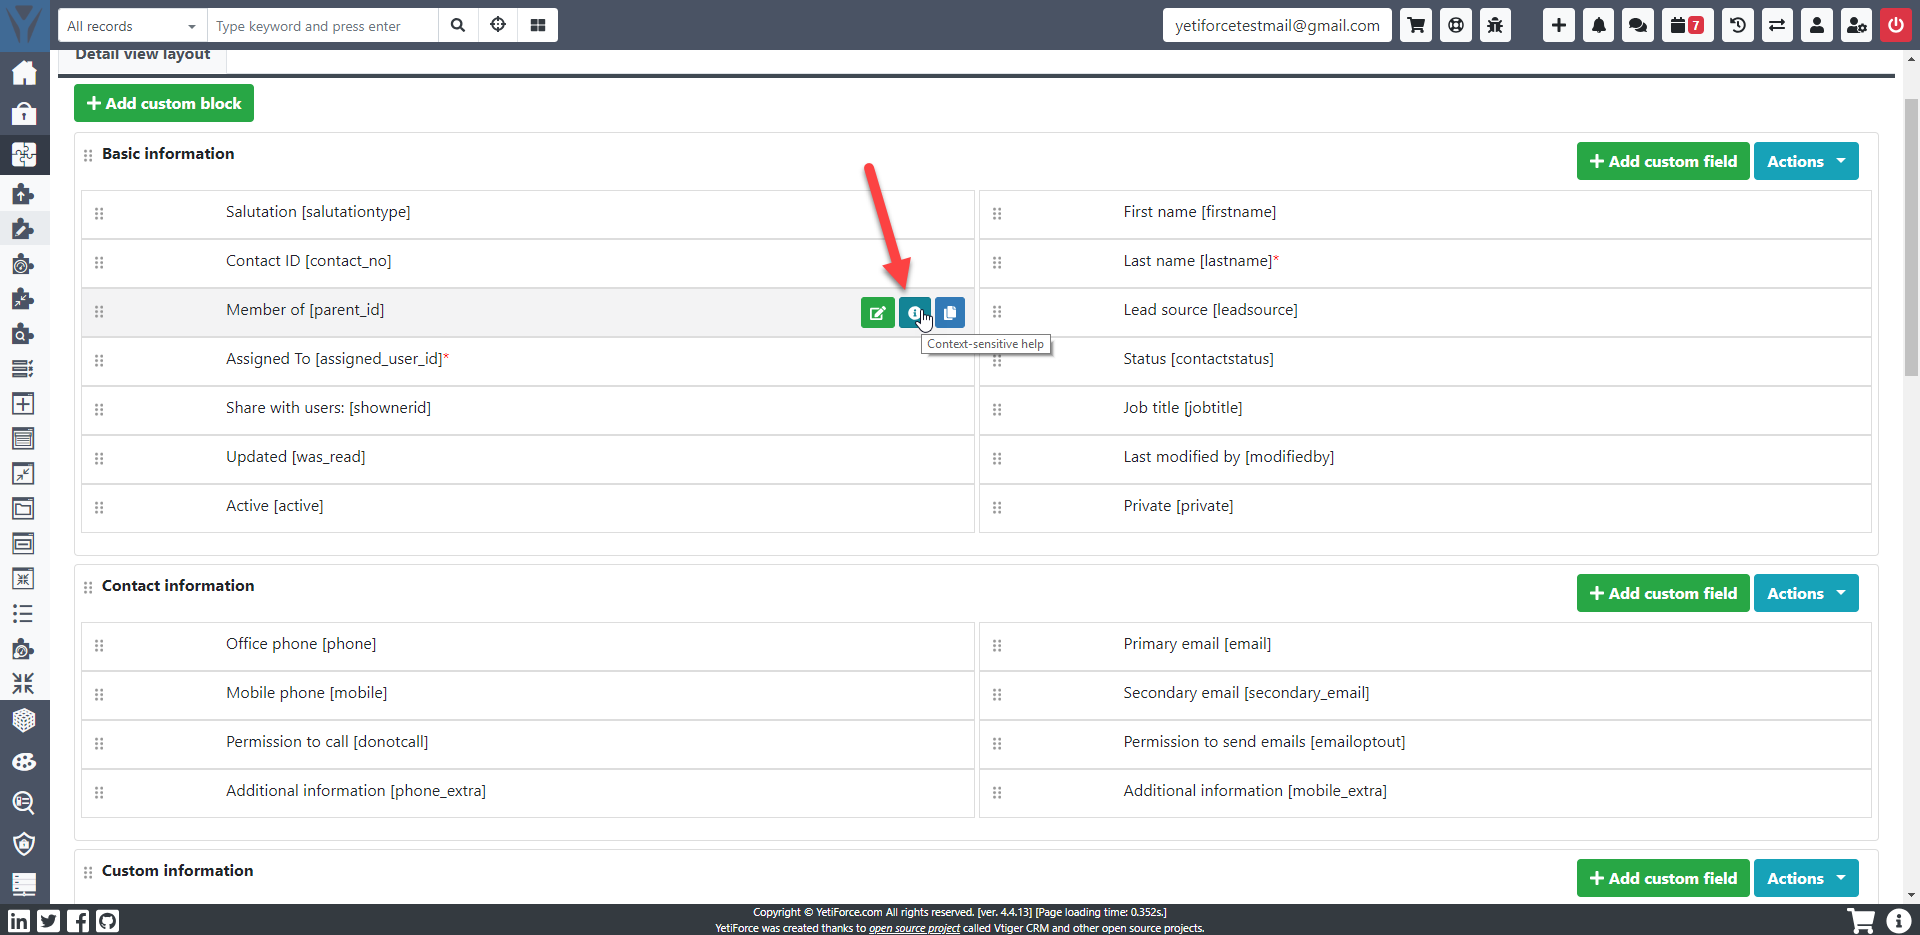Expand Actions dropdown for Custom information
Image resolution: width=1920 pixels, height=935 pixels.
pos(1806,878)
